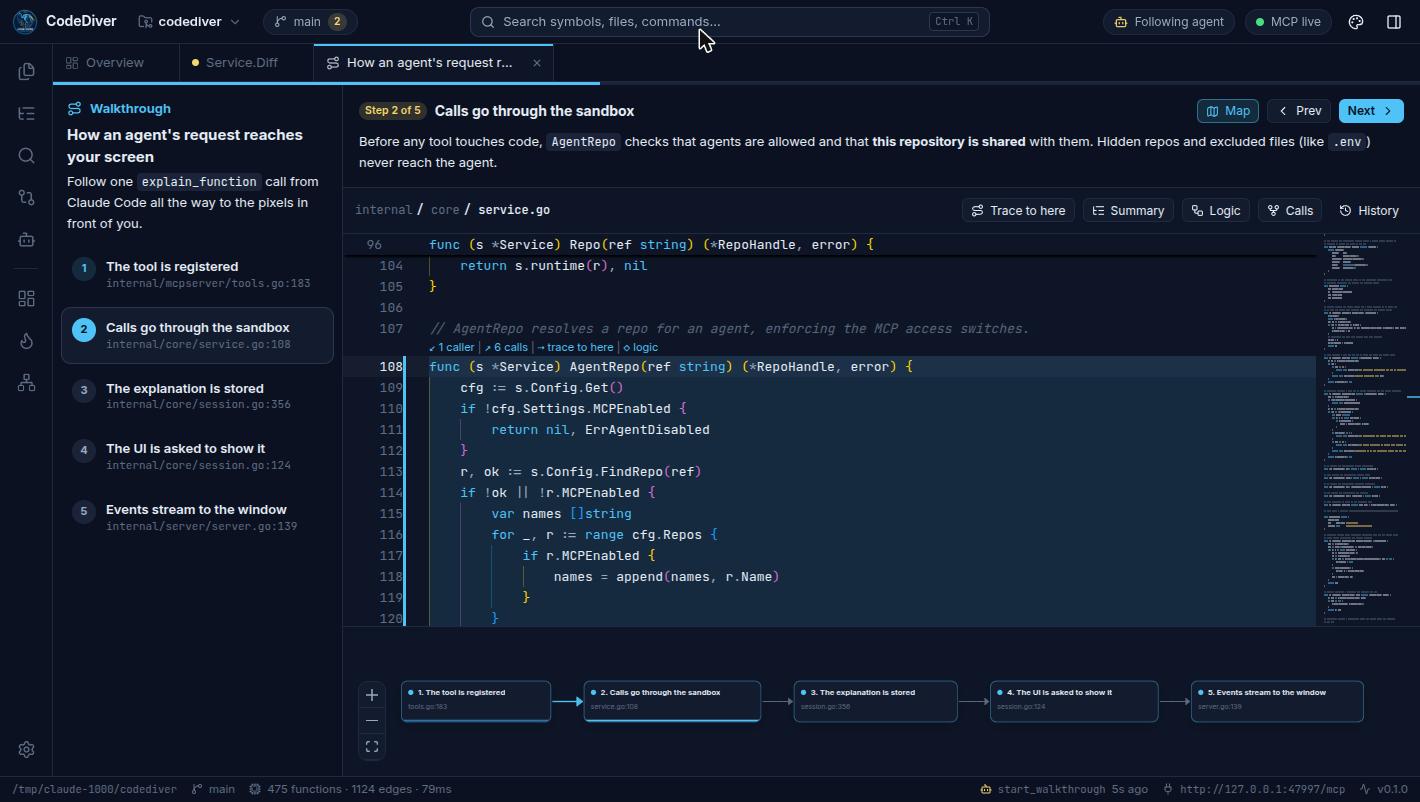
Task: Click graph node '1. The tool is registered'
Action: pos(476,700)
